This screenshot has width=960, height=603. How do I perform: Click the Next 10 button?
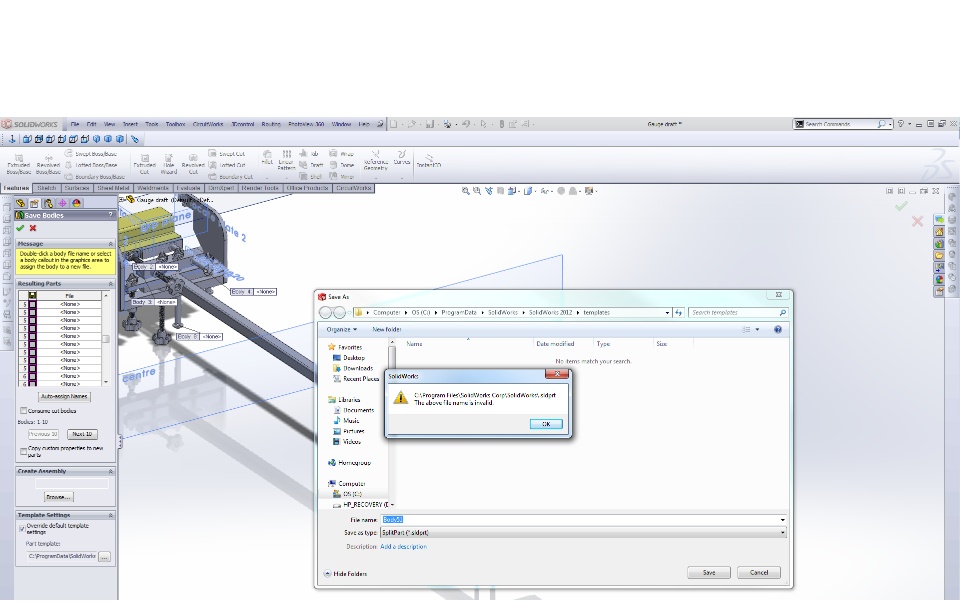pyautogui.click(x=82, y=434)
